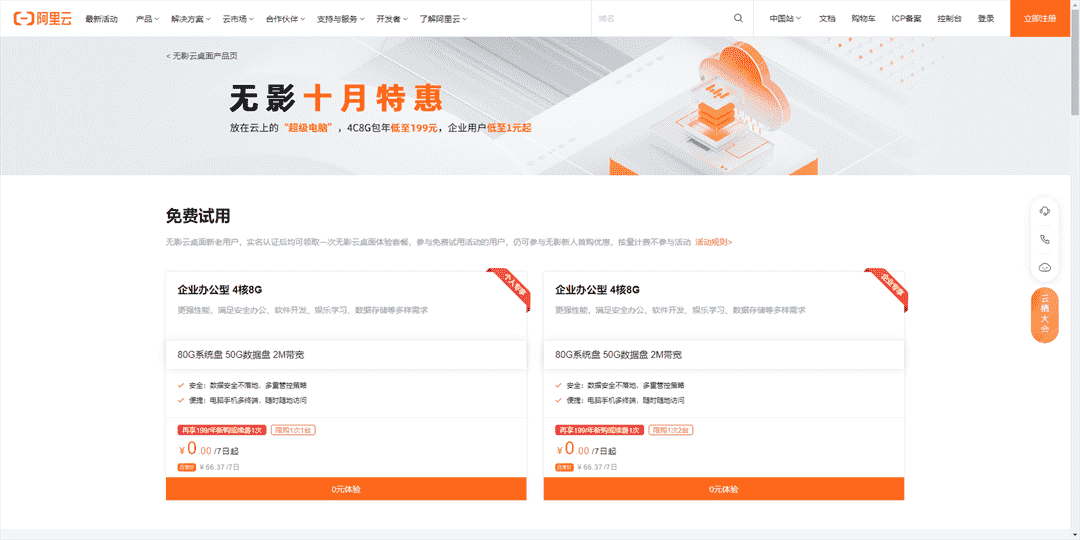Open the 中国站 region dropdown

[785, 19]
